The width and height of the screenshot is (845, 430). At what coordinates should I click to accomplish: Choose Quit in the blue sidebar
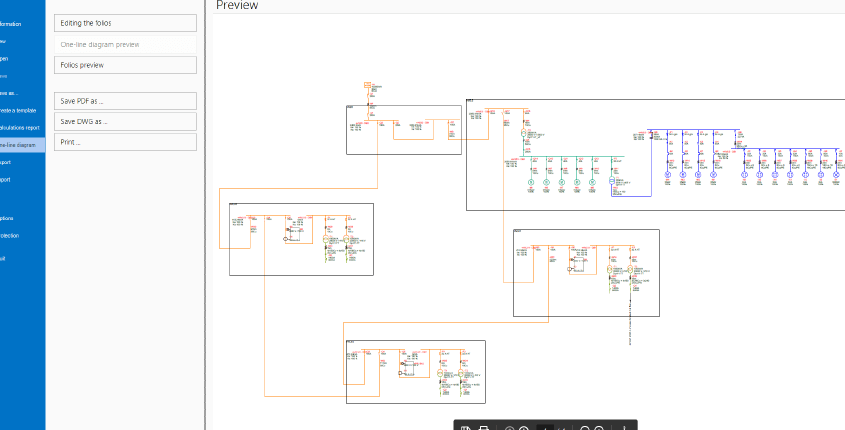3,258
